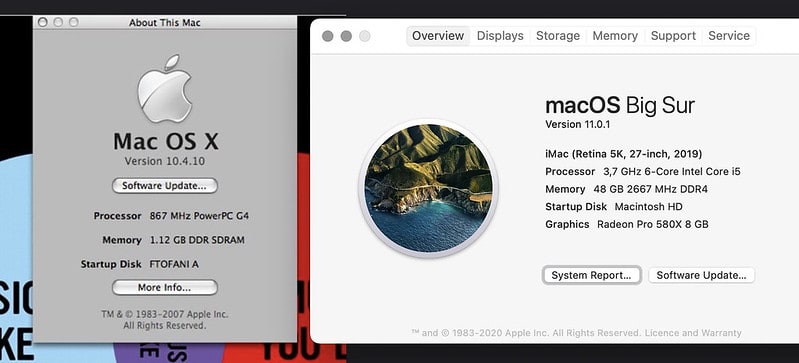Go to the Service tab
The width and height of the screenshot is (799, 363).
(729, 36)
